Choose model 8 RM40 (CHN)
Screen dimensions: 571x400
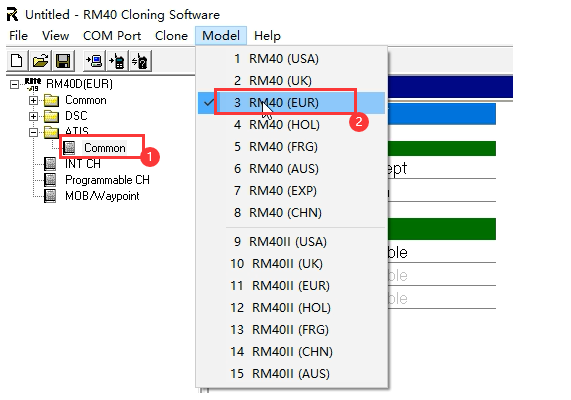click(291, 213)
